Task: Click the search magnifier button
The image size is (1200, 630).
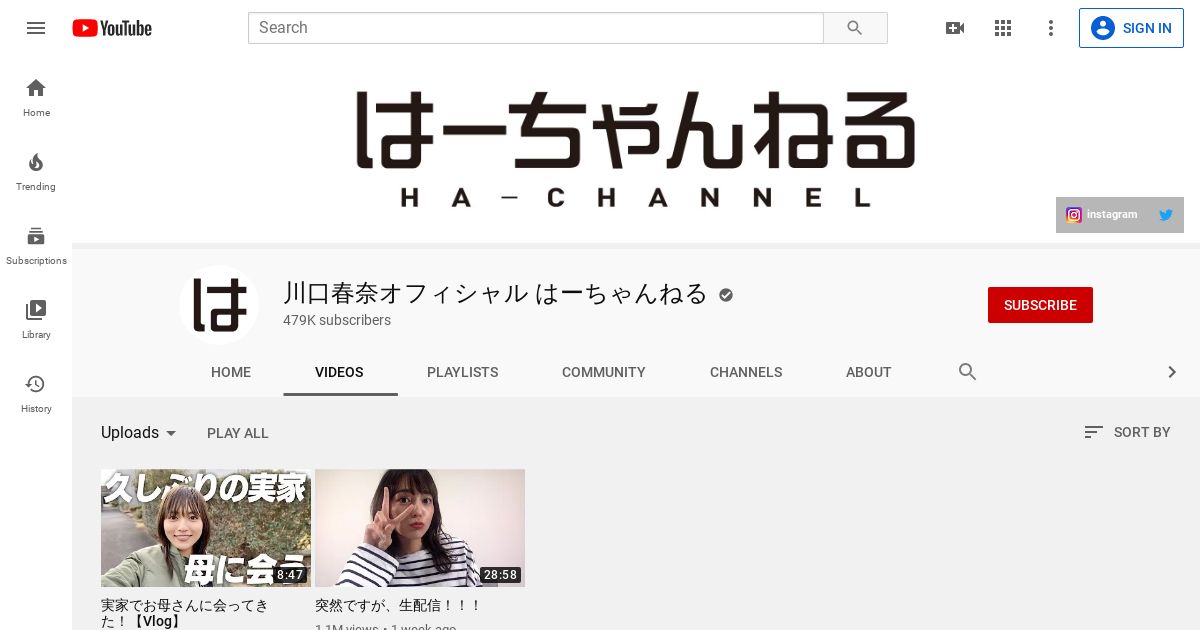Action: click(x=855, y=28)
